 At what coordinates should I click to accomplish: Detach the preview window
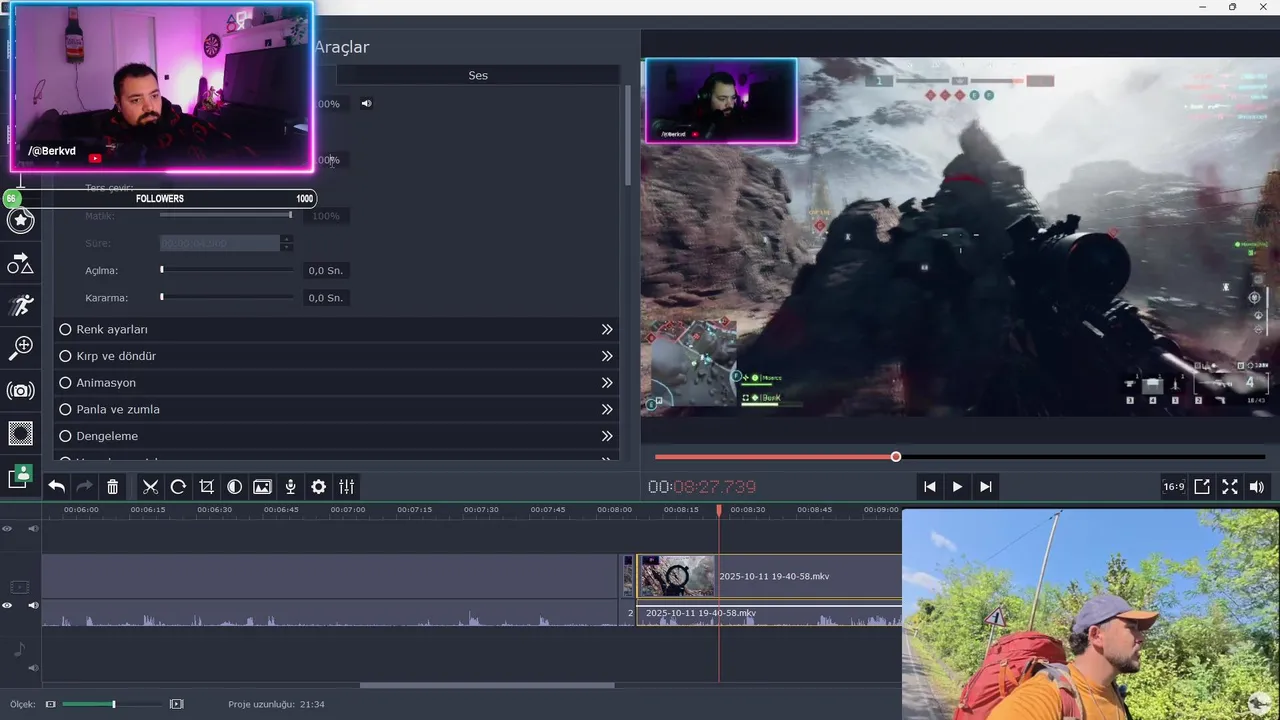[1202, 487]
